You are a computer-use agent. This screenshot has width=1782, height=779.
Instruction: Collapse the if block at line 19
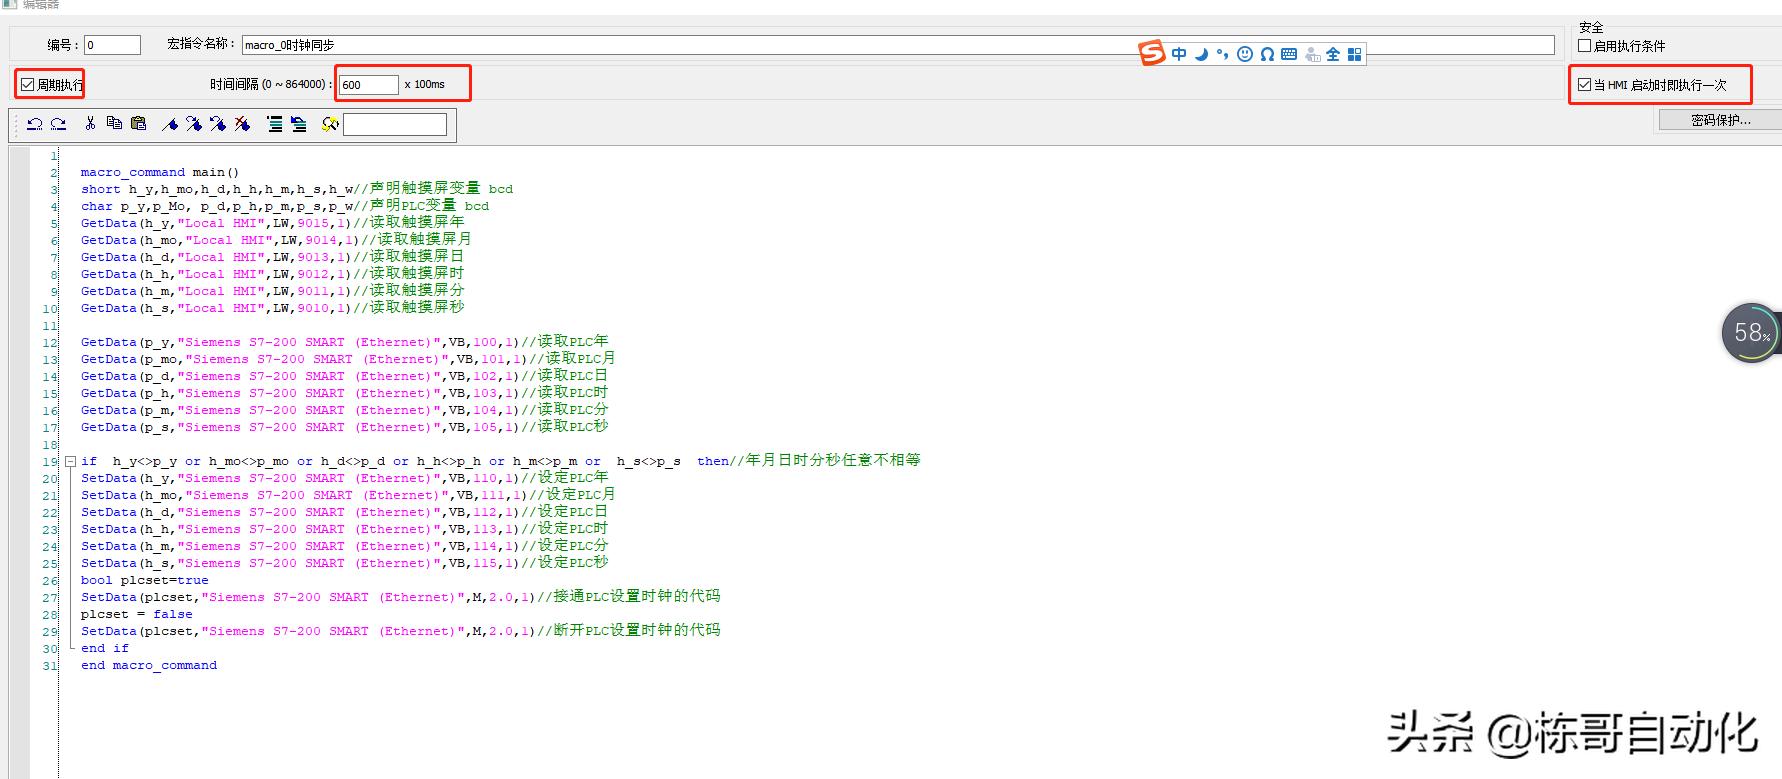pyautogui.click(x=70, y=461)
